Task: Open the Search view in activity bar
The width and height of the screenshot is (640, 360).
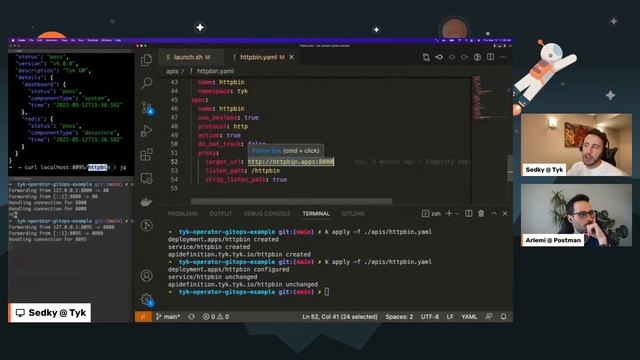Action: pyautogui.click(x=147, y=83)
